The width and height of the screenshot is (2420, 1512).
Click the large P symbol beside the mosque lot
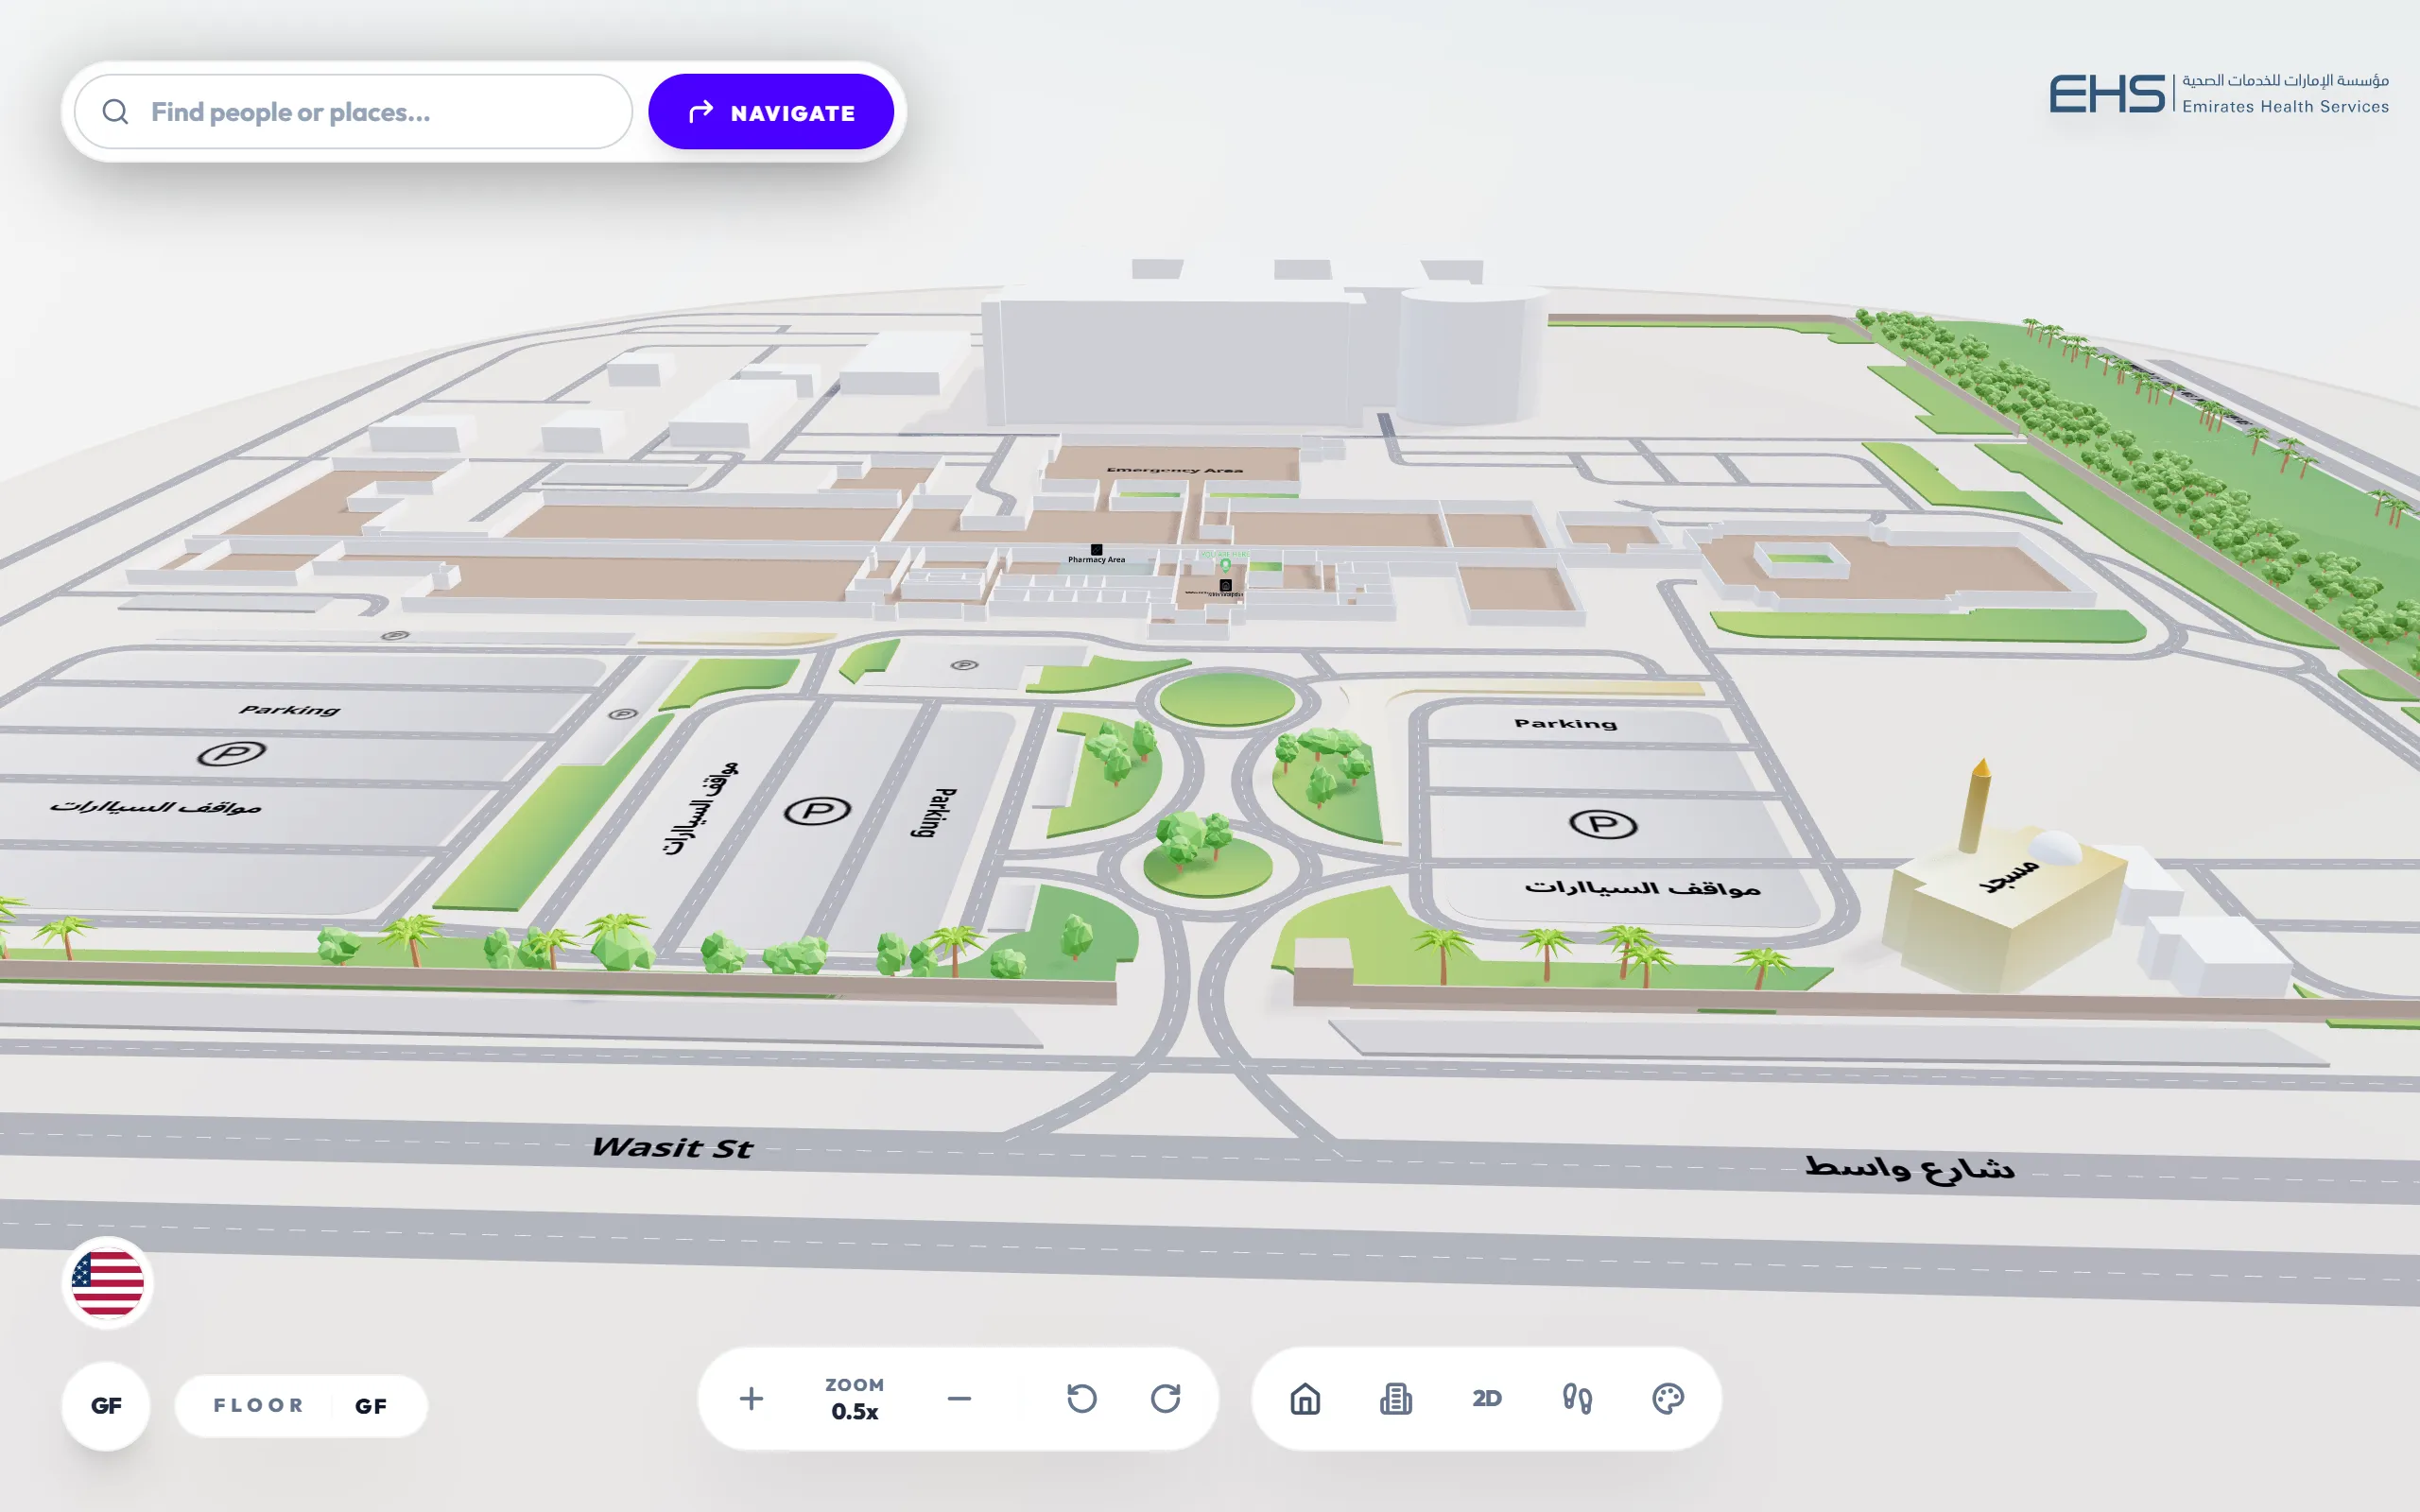(x=1603, y=824)
